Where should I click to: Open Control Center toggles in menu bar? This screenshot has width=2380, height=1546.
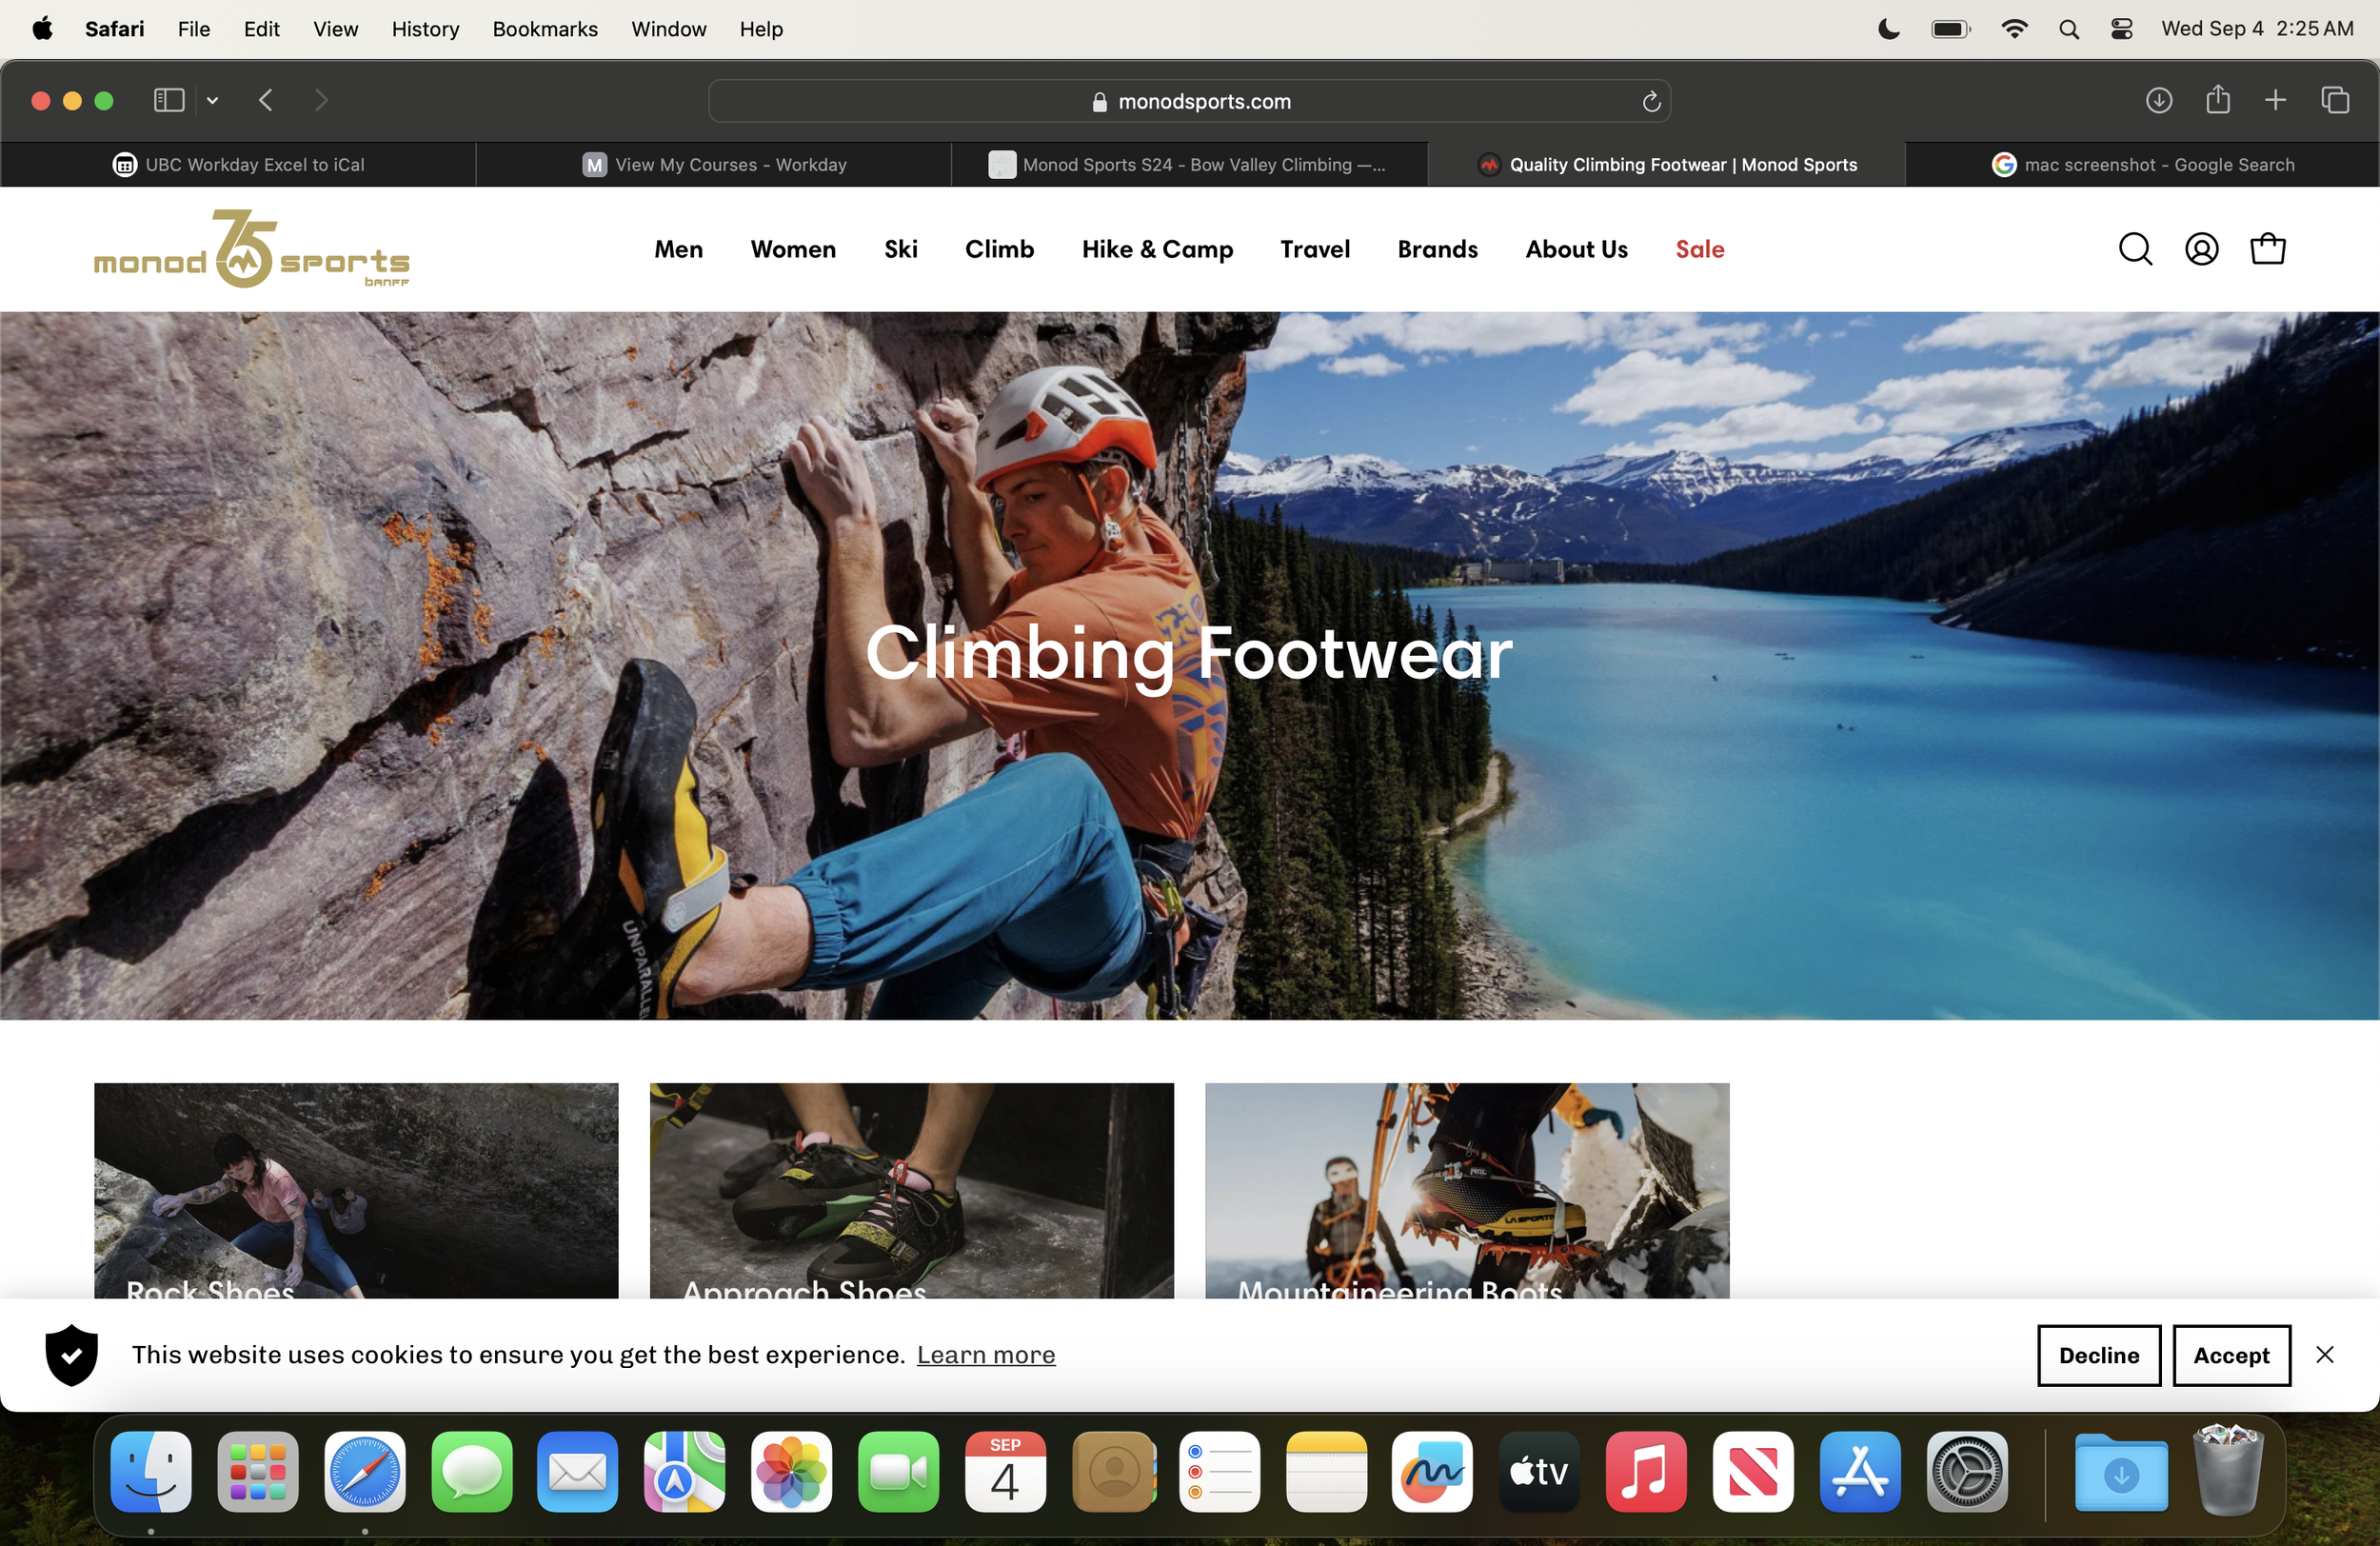2121,29
